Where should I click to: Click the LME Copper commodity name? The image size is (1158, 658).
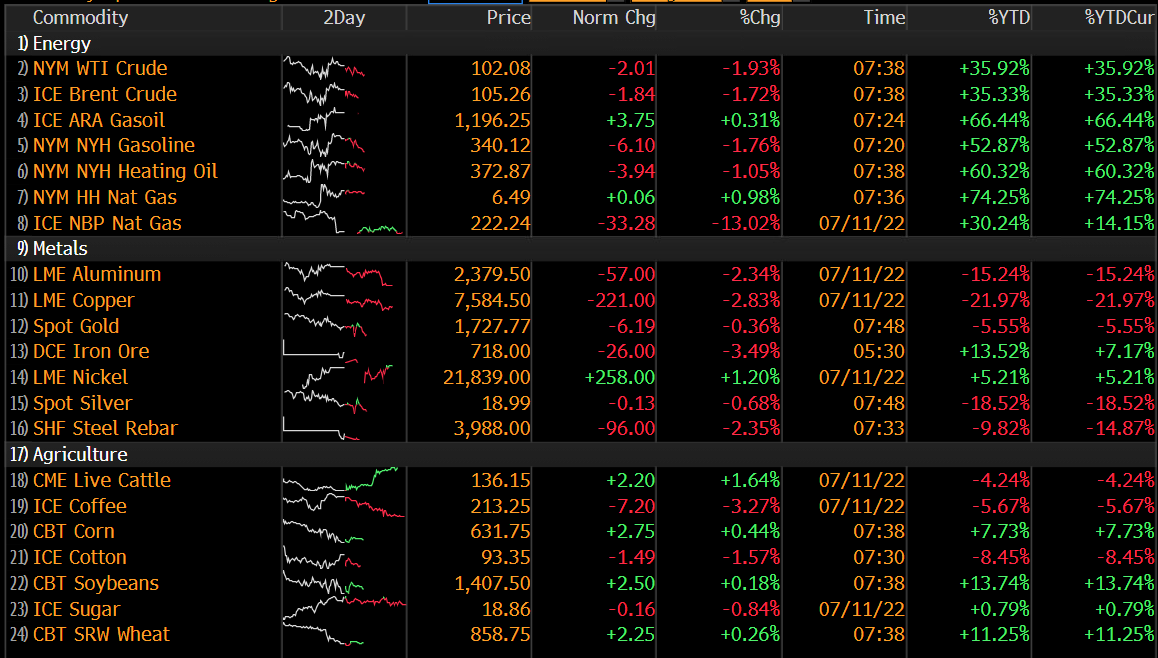click(x=83, y=300)
